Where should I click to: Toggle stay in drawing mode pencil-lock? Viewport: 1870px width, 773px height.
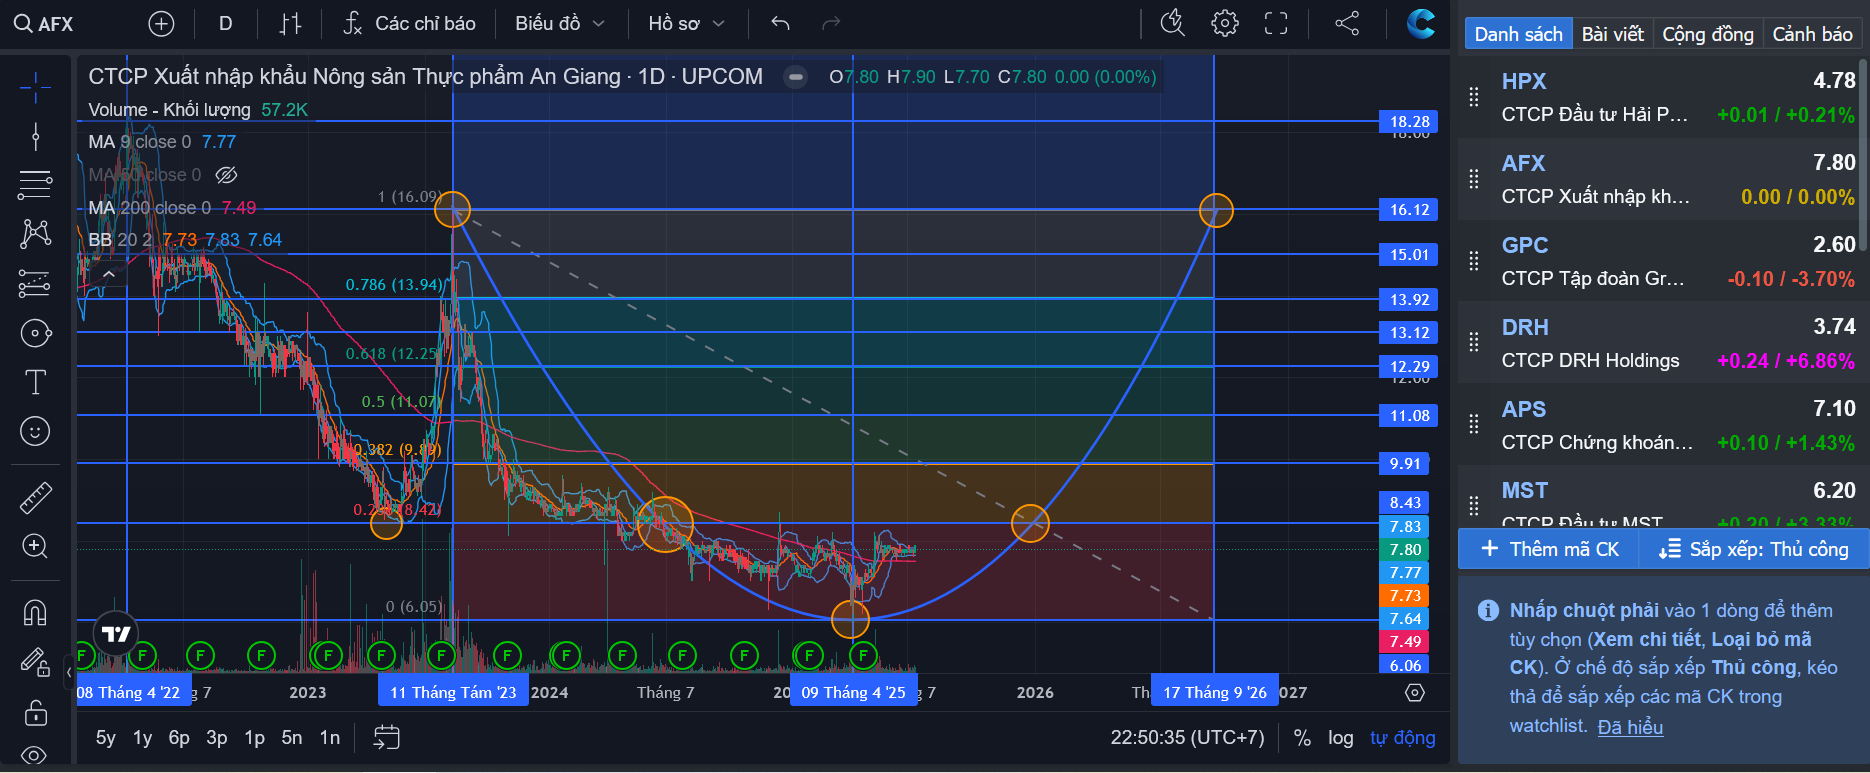coord(35,662)
